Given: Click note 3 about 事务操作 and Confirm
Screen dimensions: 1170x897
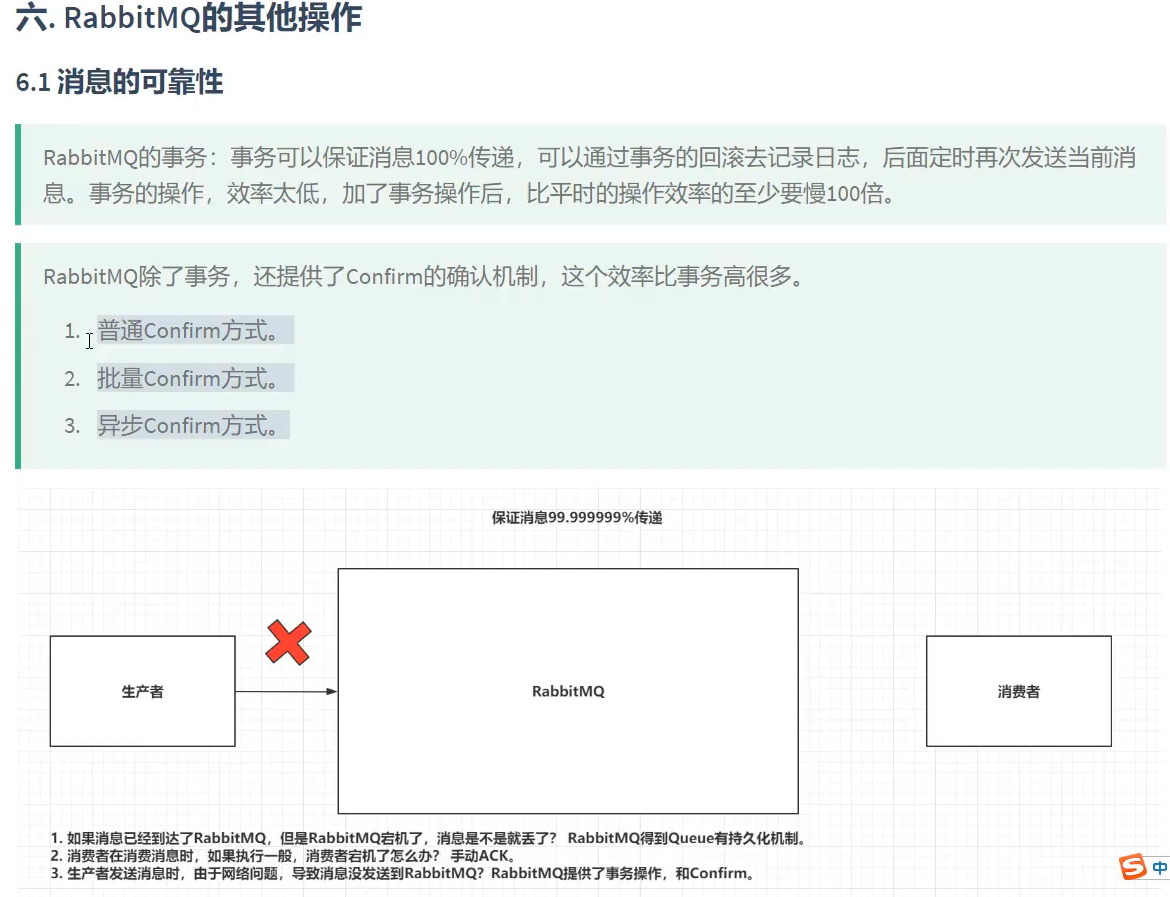Looking at the screenshot, I should click(x=403, y=873).
